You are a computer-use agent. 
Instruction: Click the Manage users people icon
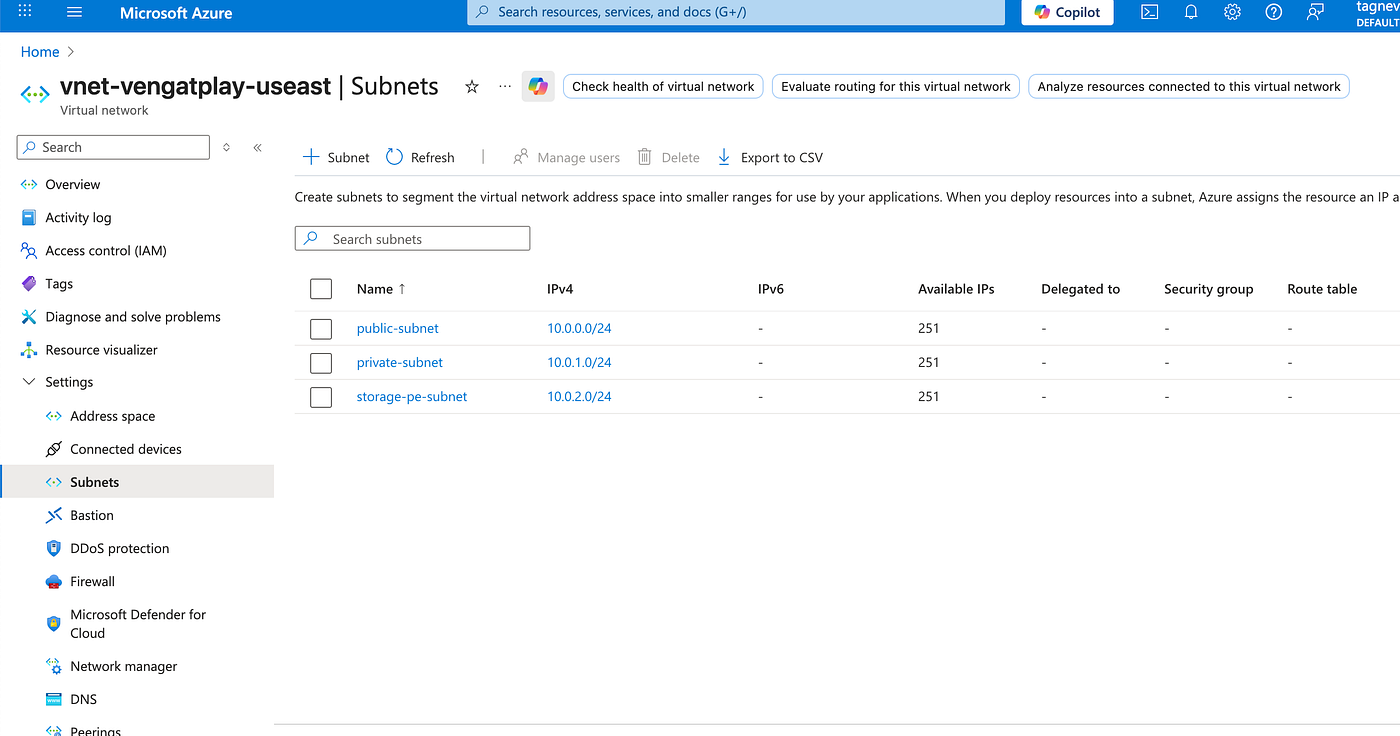click(x=520, y=157)
